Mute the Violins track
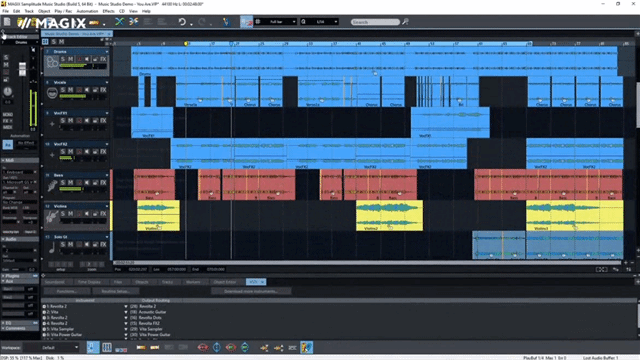 tap(71, 213)
